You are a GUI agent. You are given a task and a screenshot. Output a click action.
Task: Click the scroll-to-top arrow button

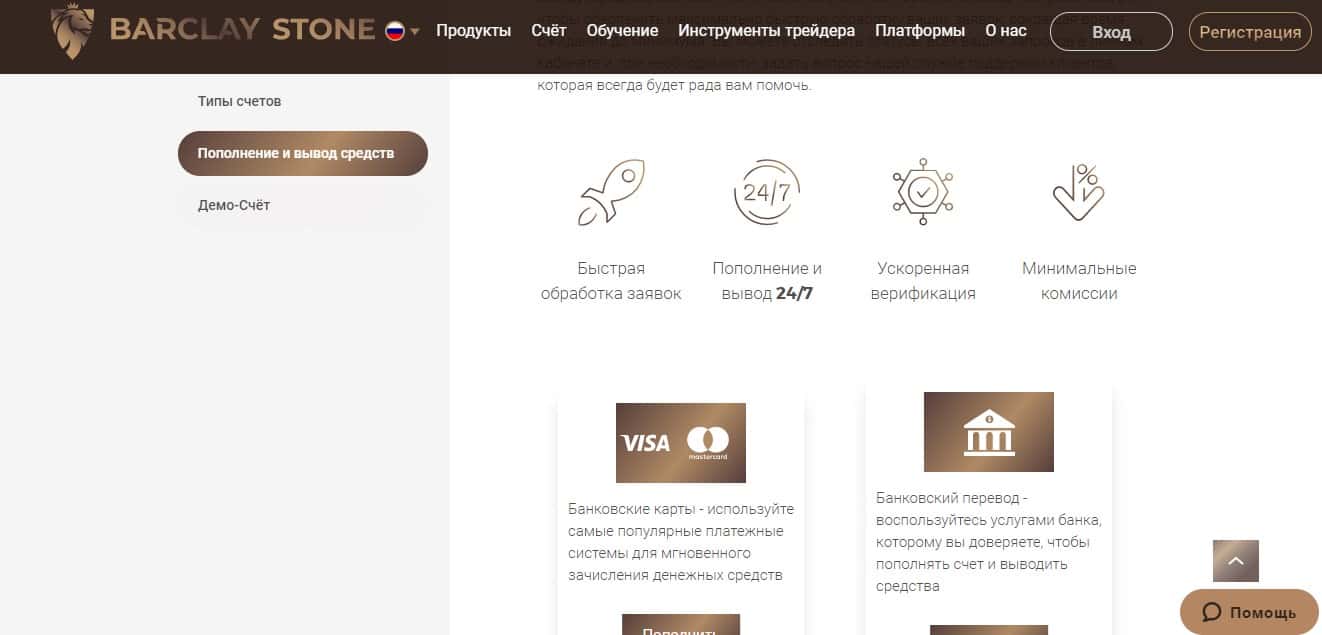click(x=1236, y=561)
